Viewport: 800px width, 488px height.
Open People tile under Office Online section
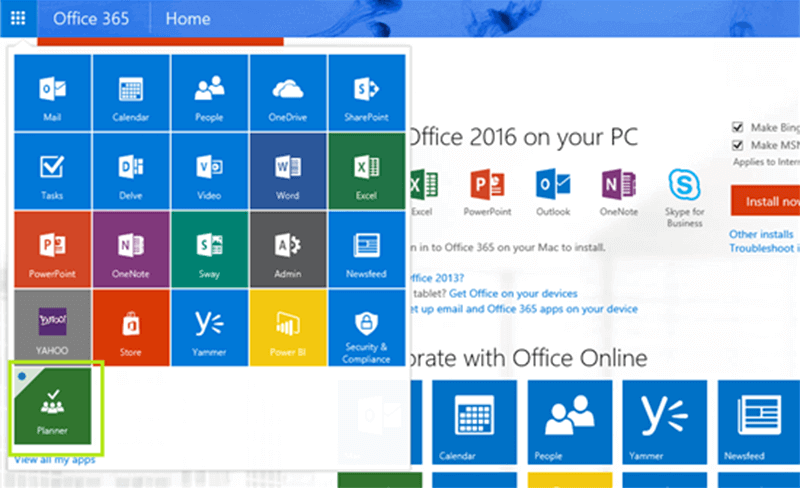[570, 422]
